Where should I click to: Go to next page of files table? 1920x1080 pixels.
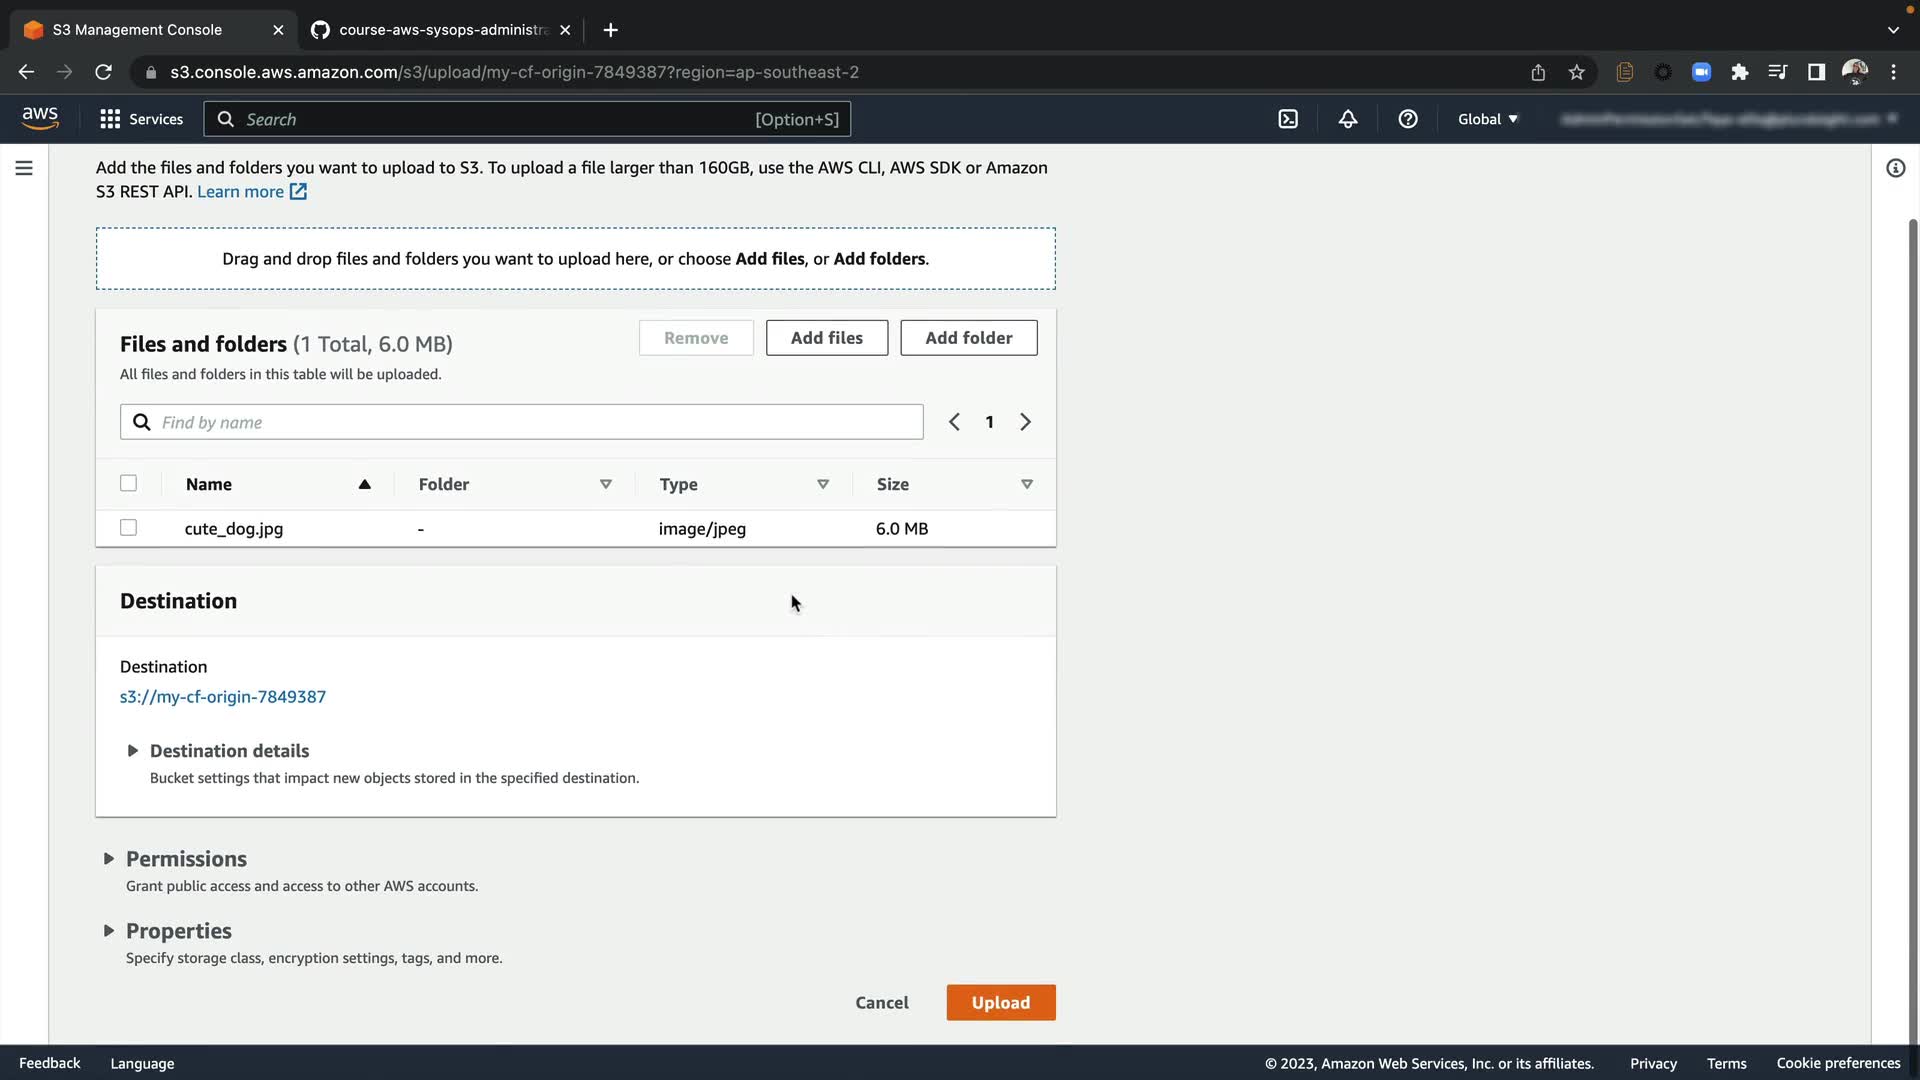pyautogui.click(x=1025, y=422)
